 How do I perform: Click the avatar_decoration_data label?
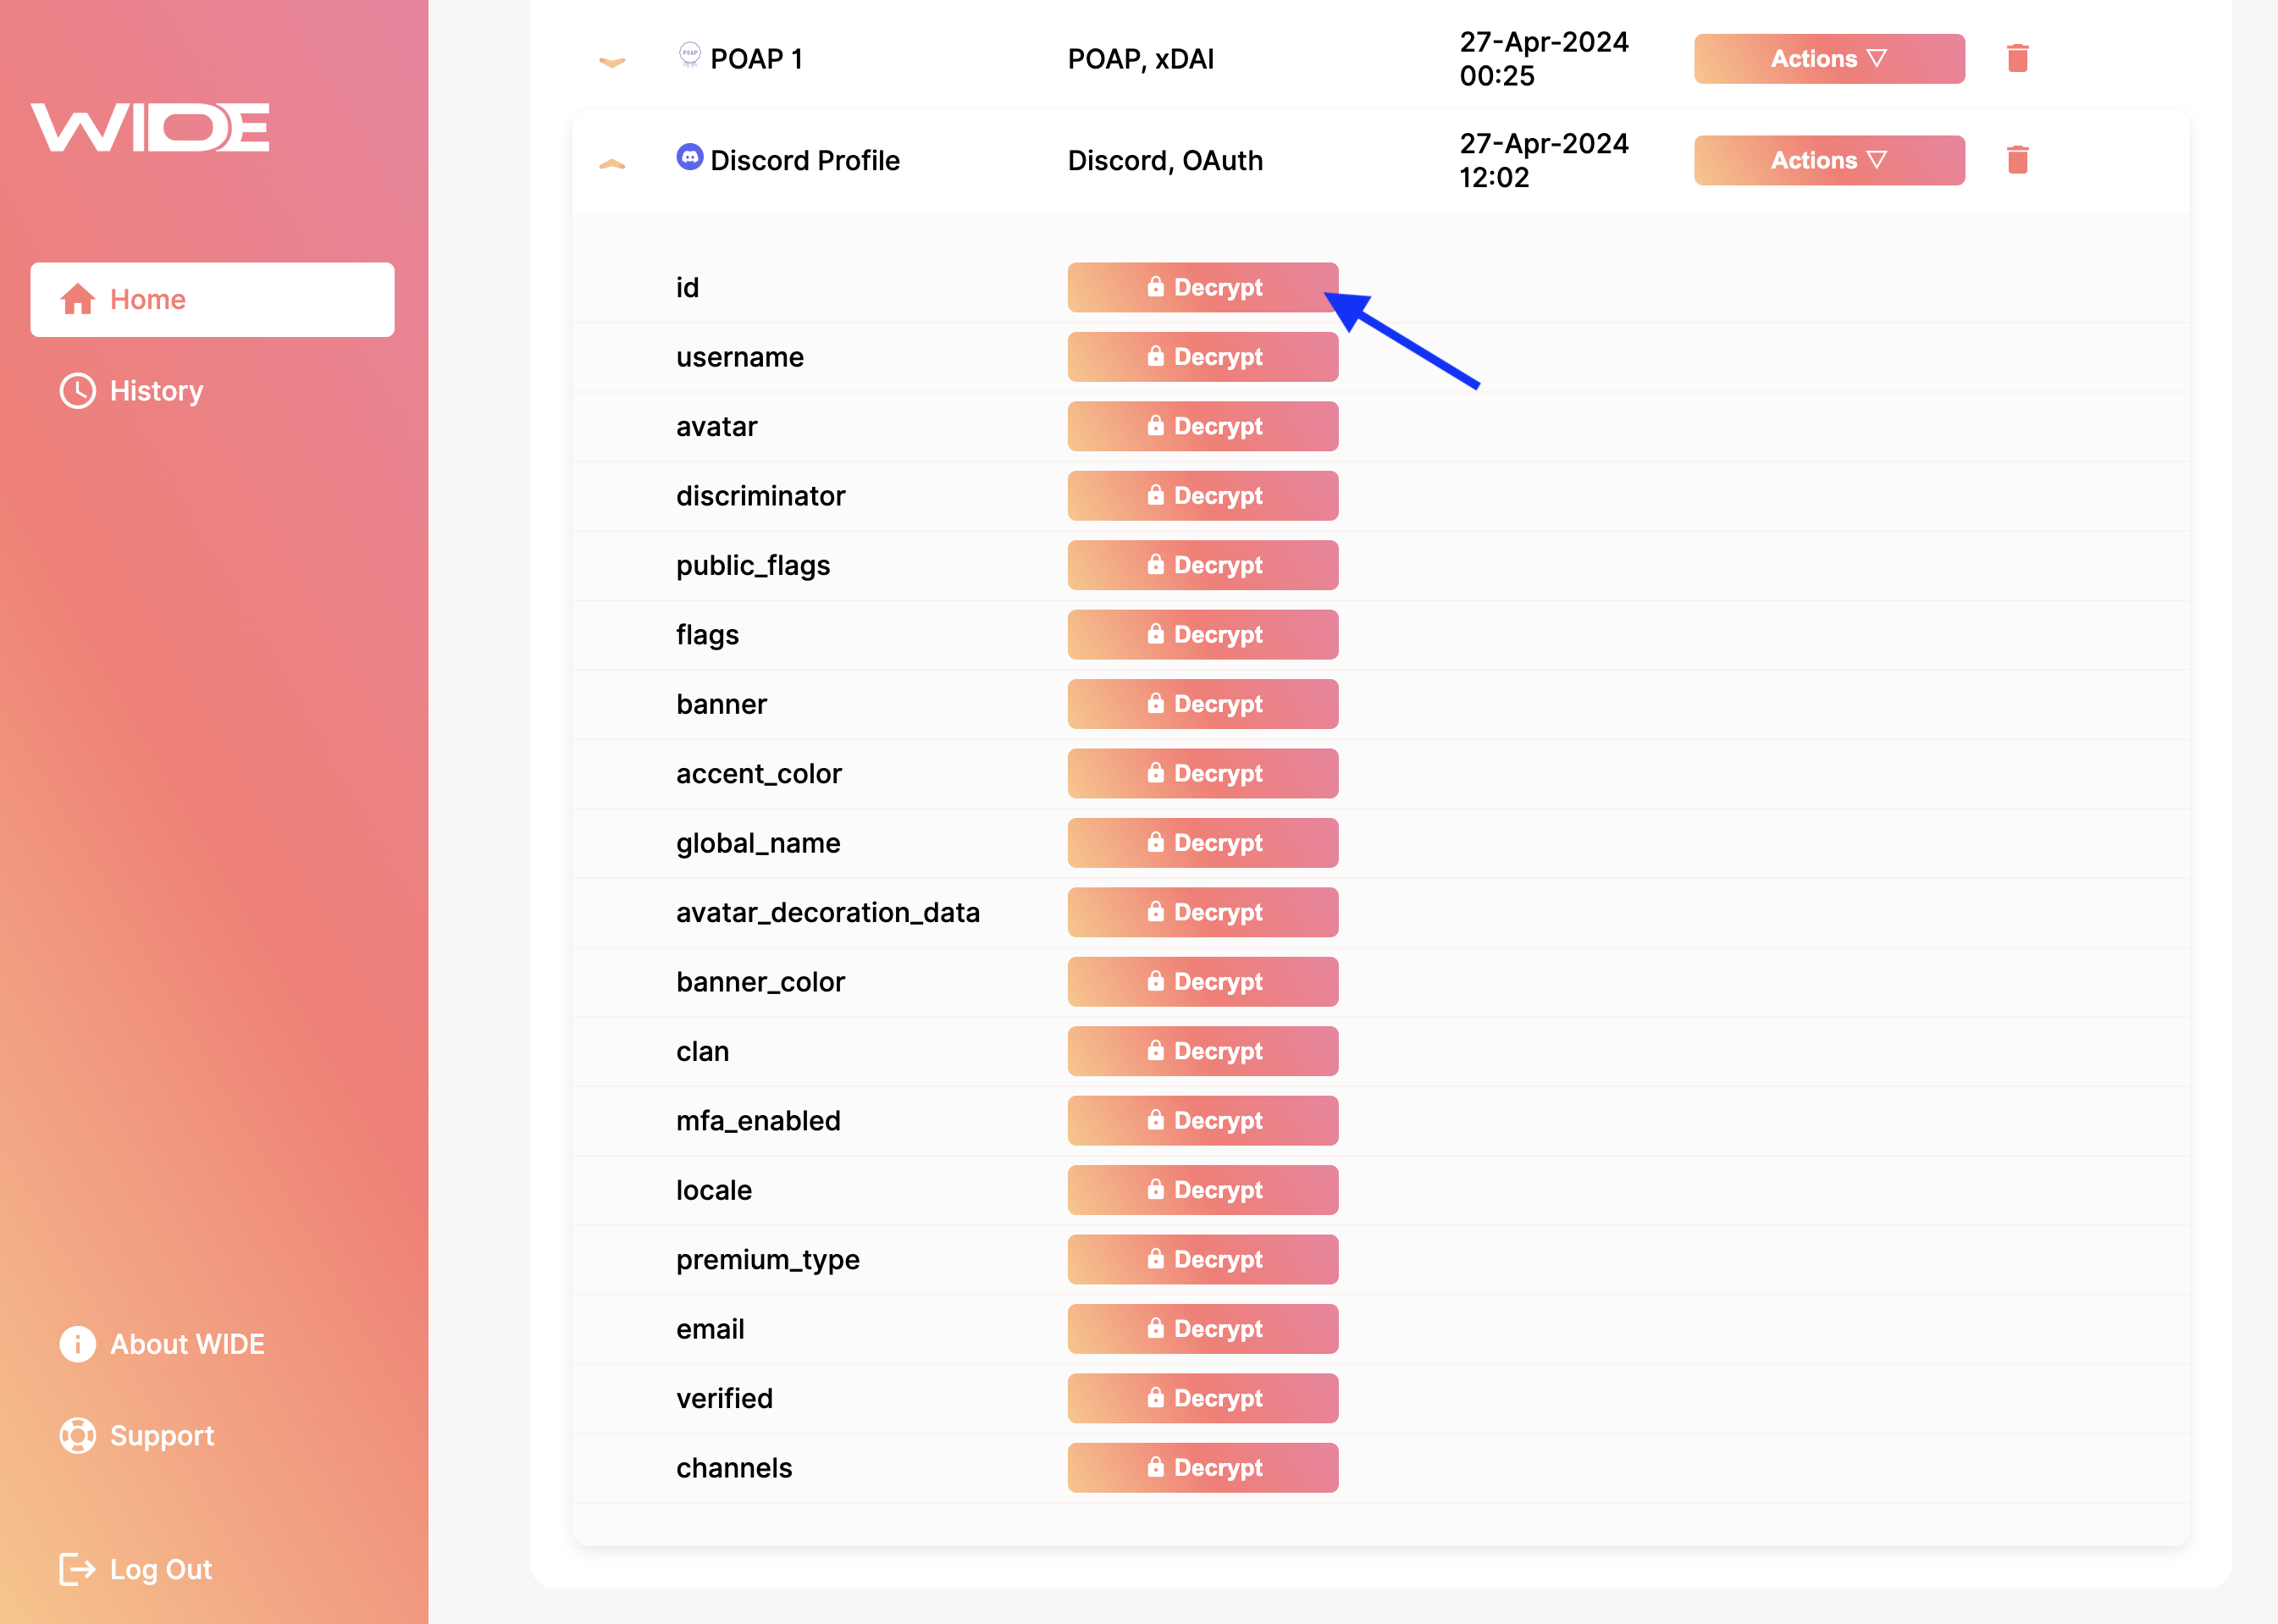coord(828,912)
